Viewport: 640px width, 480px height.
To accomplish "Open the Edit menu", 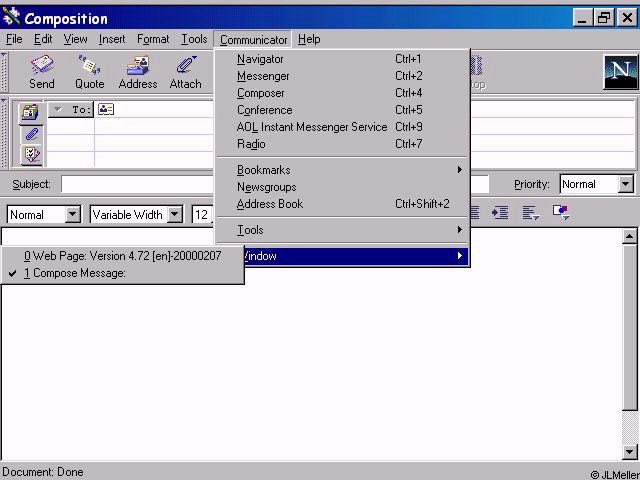I will (x=43, y=39).
